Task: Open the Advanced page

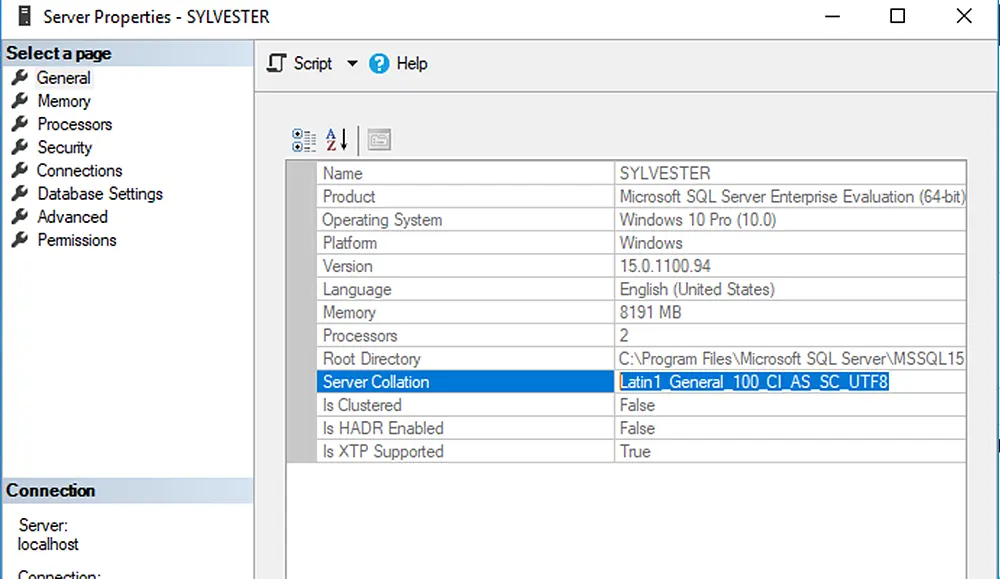Action: pyautogui.click(x=72, y=217)
